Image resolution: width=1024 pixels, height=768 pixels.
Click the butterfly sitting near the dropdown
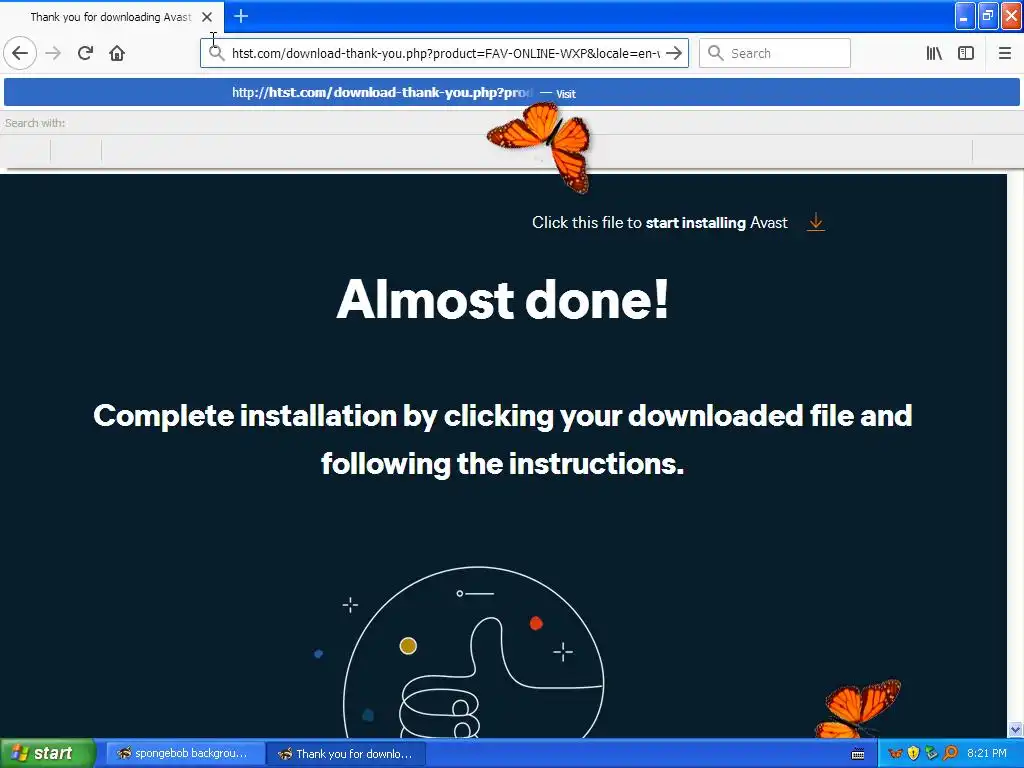pos(543,146)
